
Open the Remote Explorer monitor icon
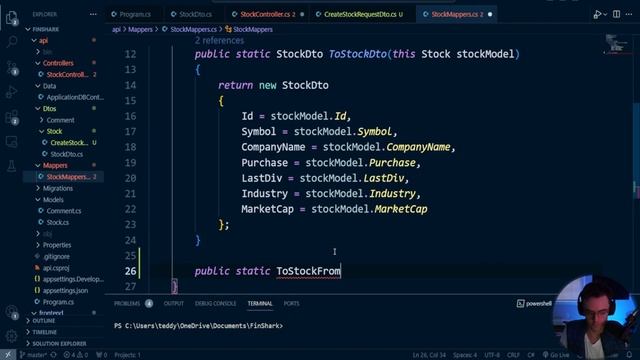[x=11, y=142]
